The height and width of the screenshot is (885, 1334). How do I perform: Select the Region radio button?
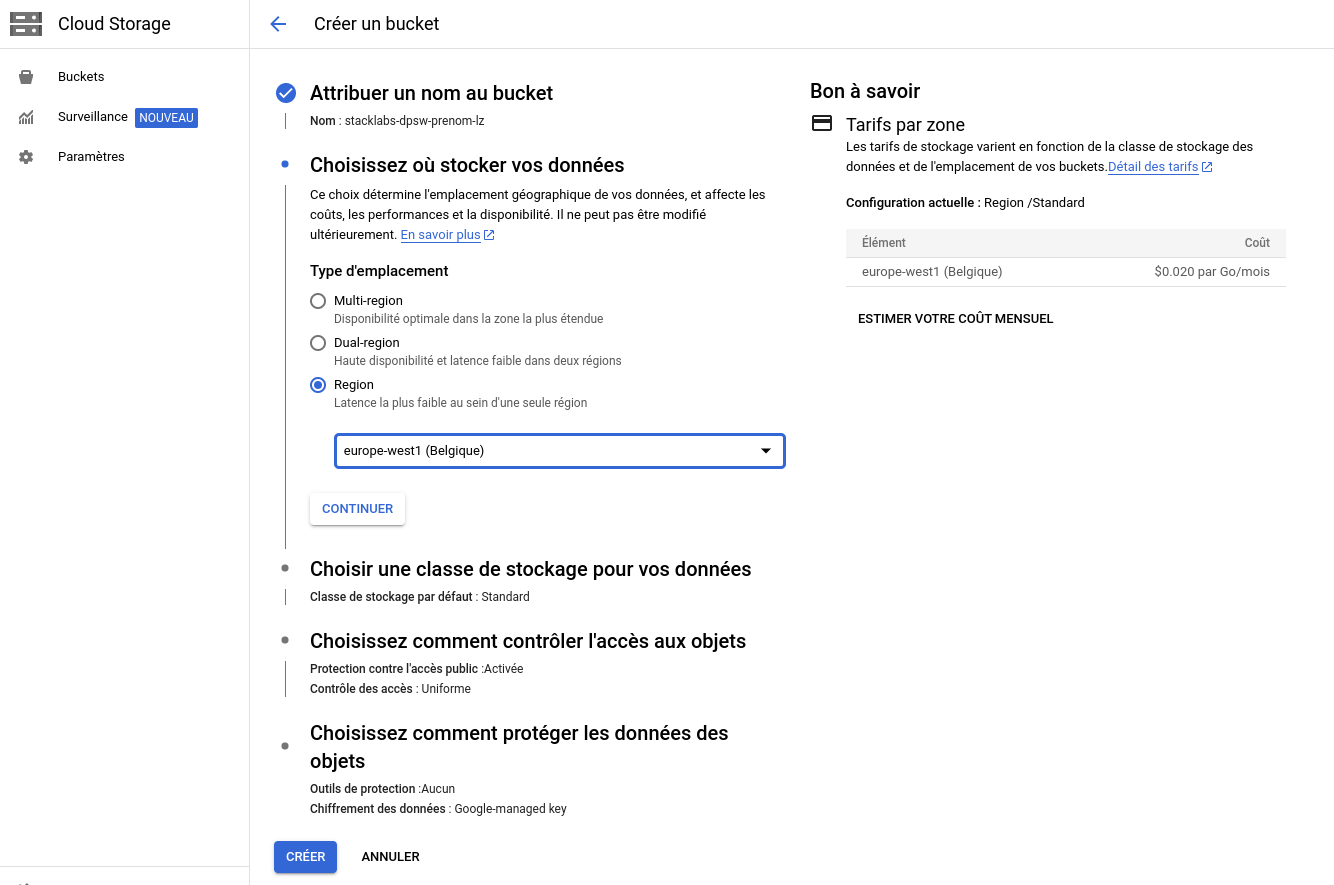[x=318, y=385]
